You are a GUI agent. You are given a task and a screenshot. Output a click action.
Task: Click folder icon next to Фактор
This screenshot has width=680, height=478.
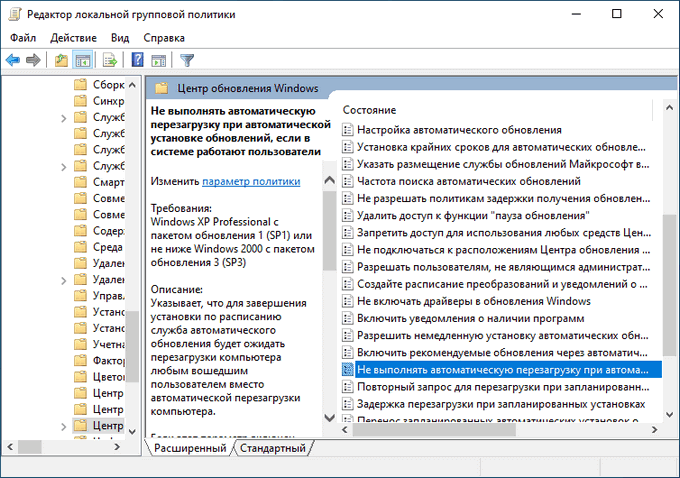(80, 360)
